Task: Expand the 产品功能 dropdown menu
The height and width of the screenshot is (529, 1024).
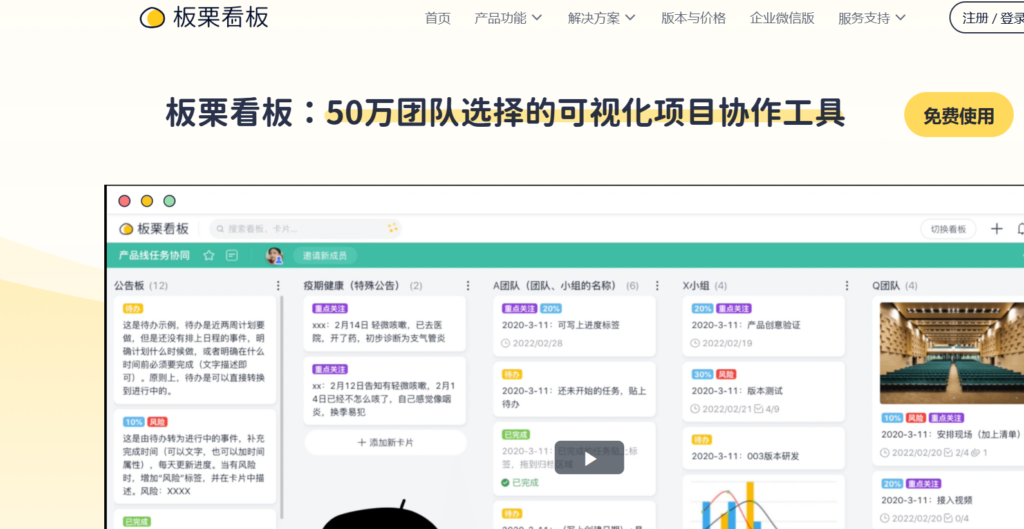Action: 508,18
